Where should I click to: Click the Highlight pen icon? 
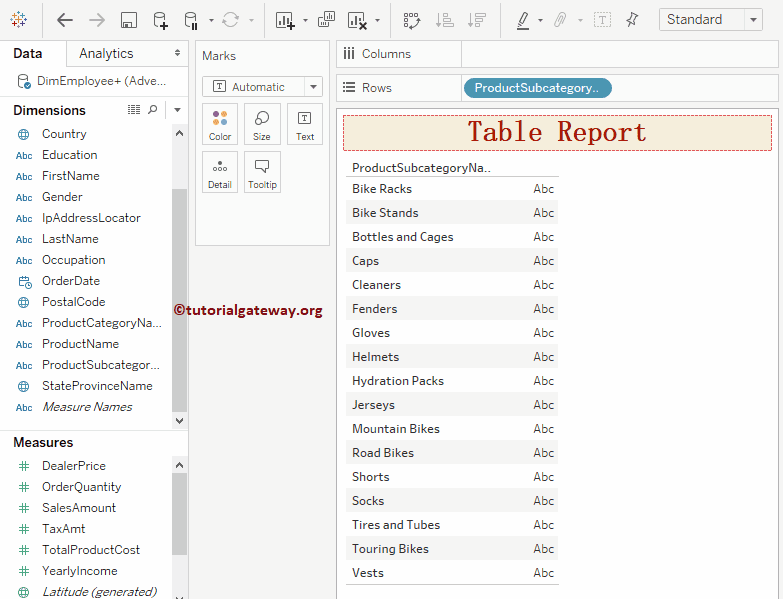pyautogui.click(x=522, y=20)
